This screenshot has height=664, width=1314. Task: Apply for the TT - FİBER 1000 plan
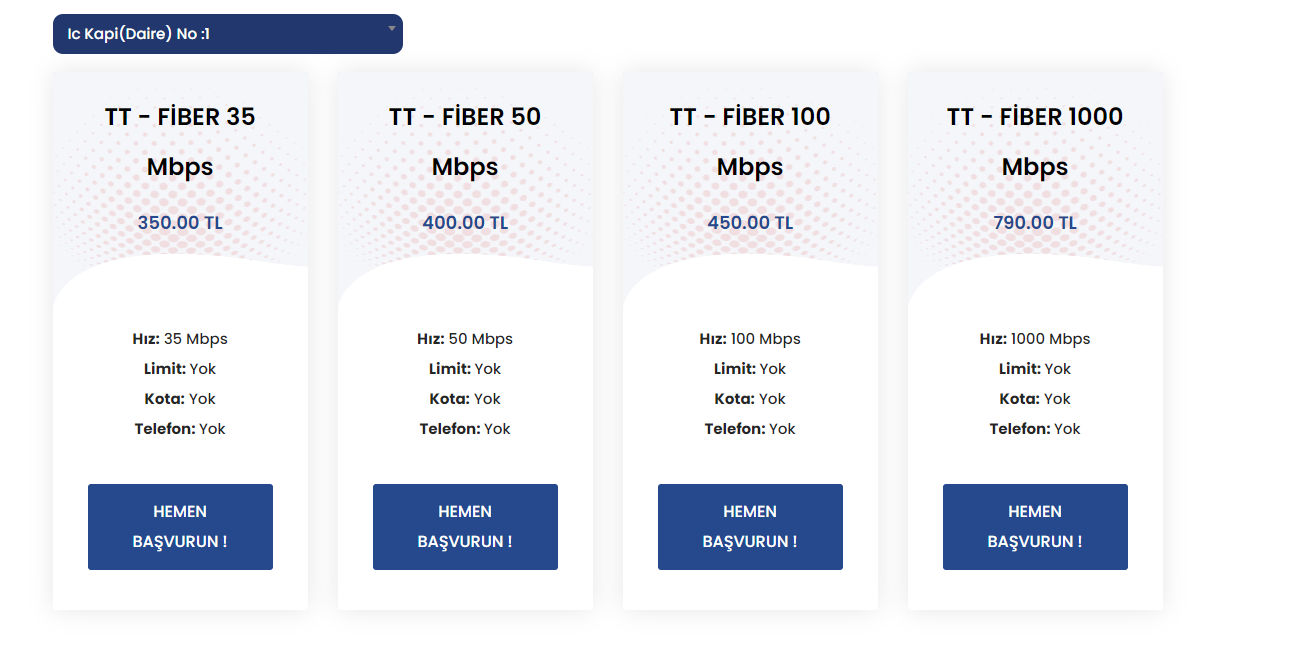1035,527
